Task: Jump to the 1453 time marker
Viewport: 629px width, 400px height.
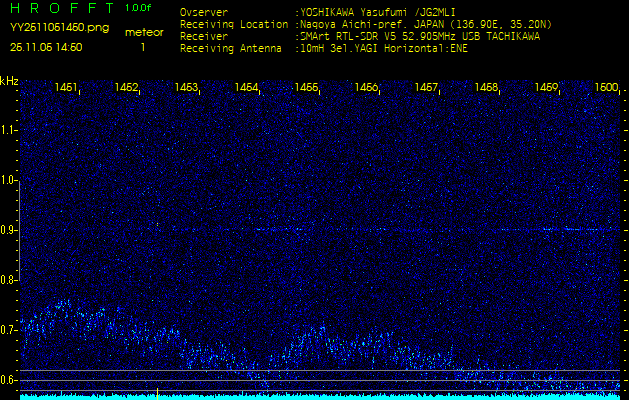Action: point(186,88)
